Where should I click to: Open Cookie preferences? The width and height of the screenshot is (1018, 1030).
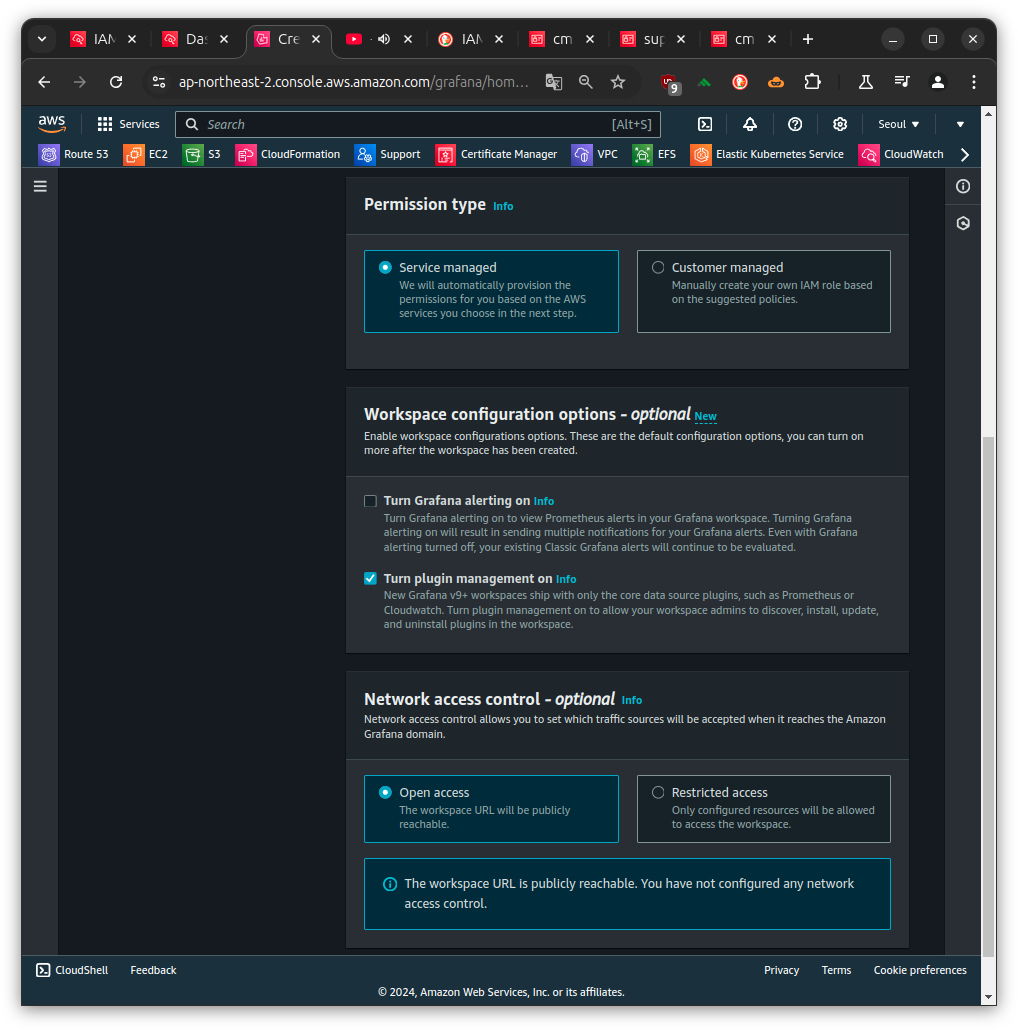[920, 970]
